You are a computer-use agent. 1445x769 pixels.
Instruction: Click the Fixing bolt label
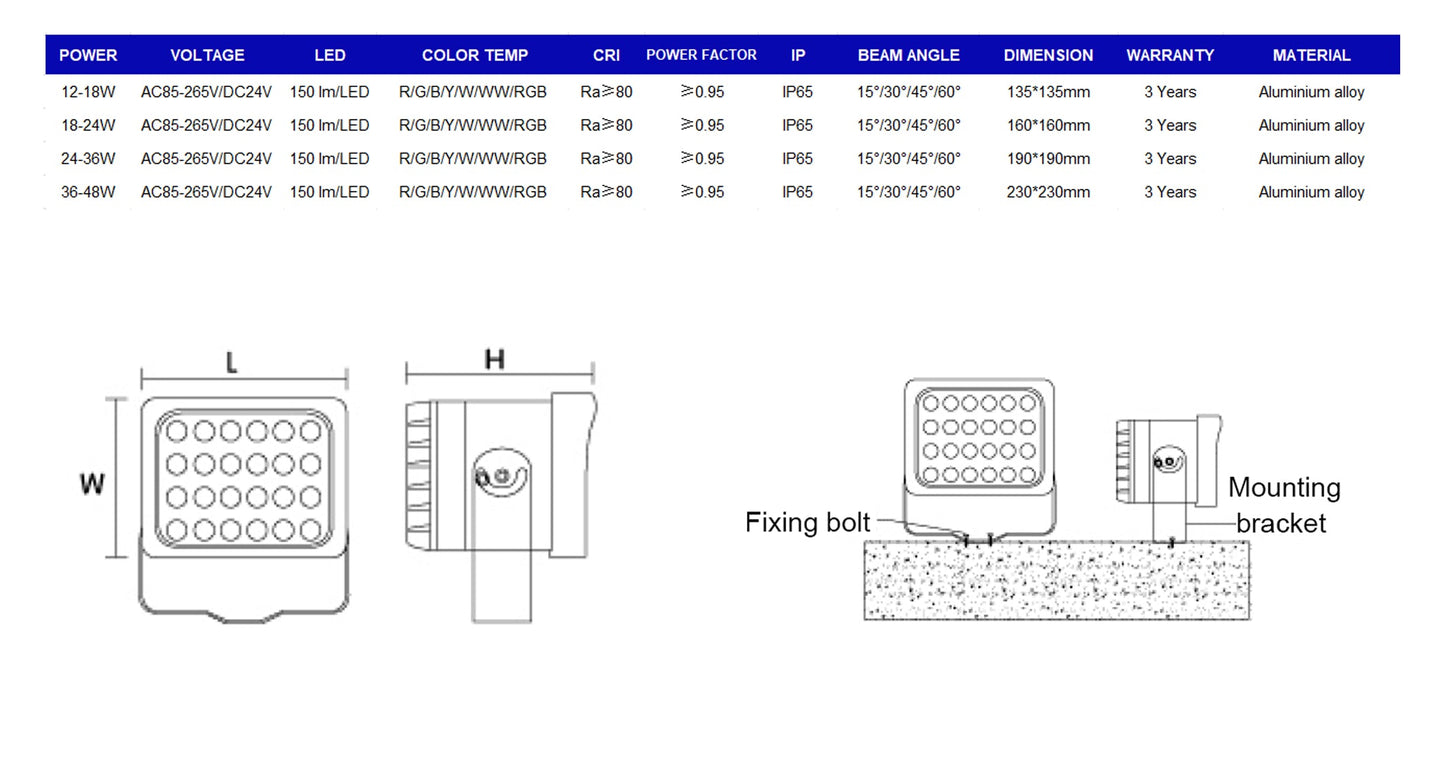pos(807,523)
